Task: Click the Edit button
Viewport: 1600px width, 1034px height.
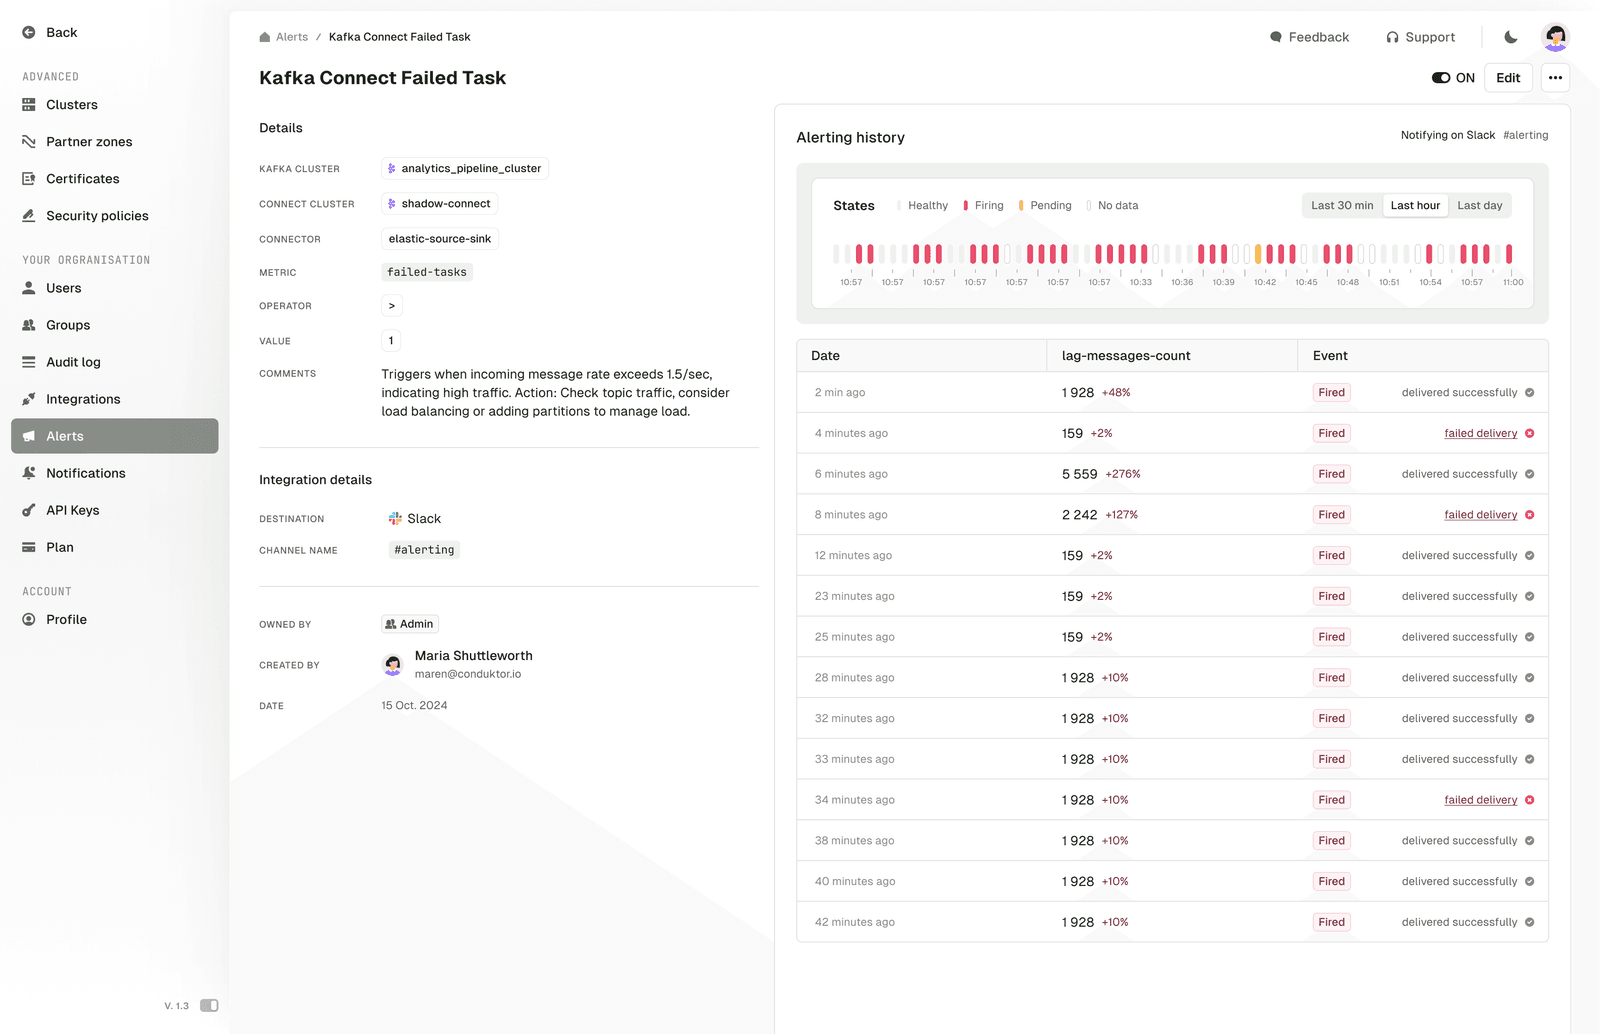Action: pos(1507,77)
